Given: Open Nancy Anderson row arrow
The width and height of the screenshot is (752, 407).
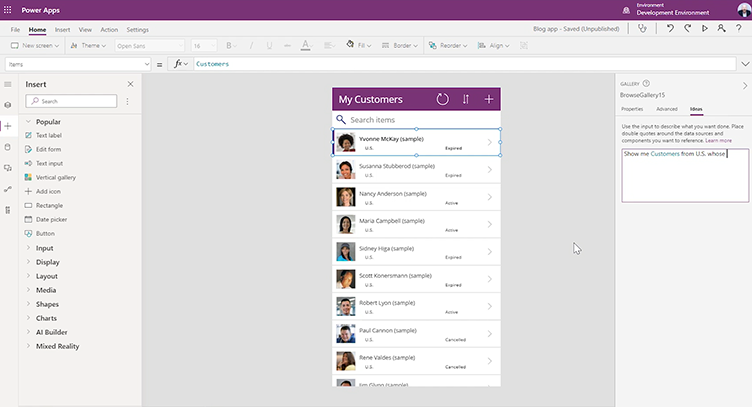Looking at the screenshot, I should (490, 197).
